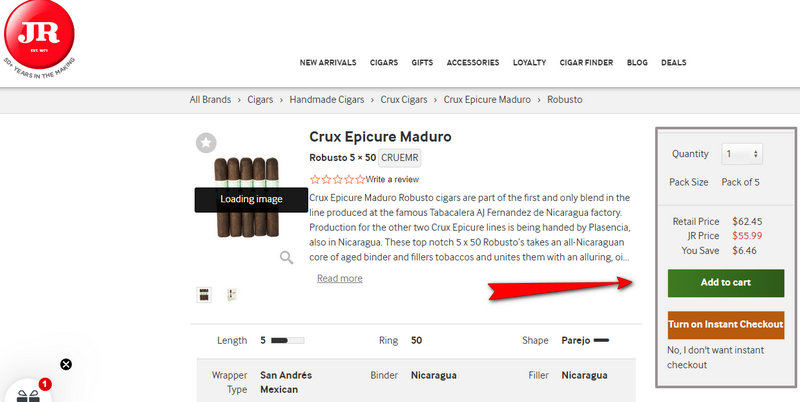Click the magnifier zoom icon under image

pos(286,257)
